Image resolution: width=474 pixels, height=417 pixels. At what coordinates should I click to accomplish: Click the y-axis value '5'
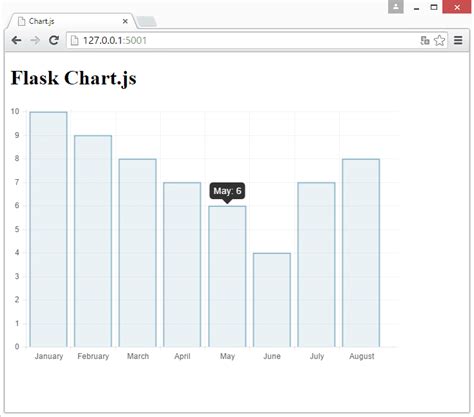point(17,229)
